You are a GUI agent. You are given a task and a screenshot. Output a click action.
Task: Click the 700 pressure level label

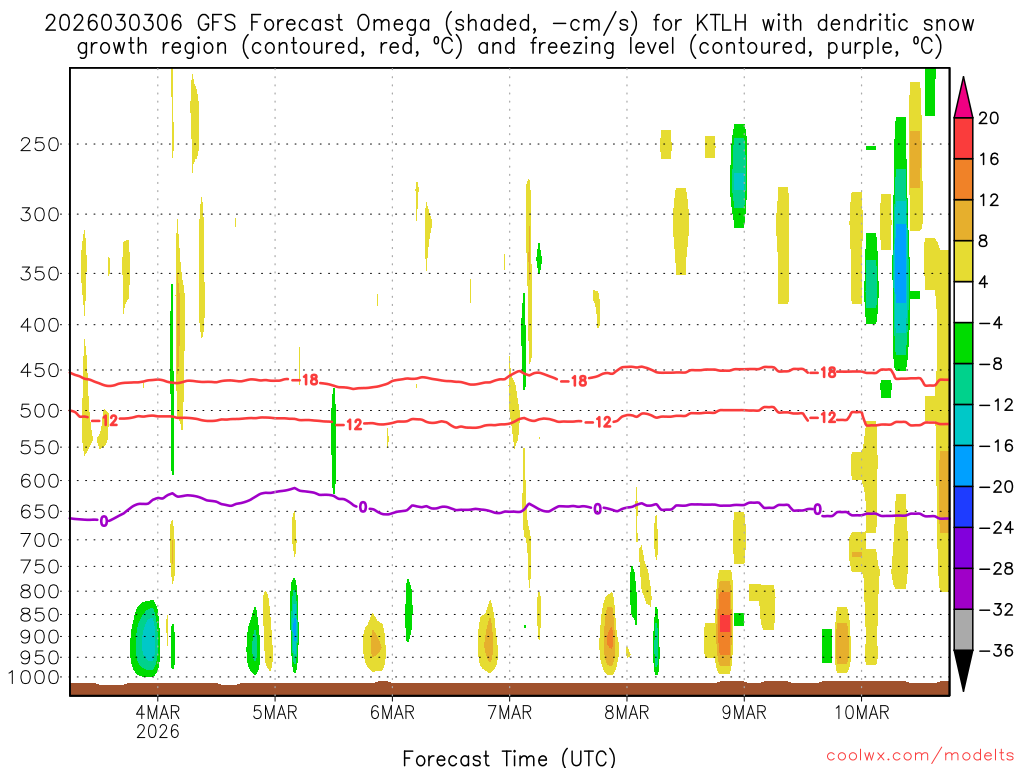tap(40, 540)
